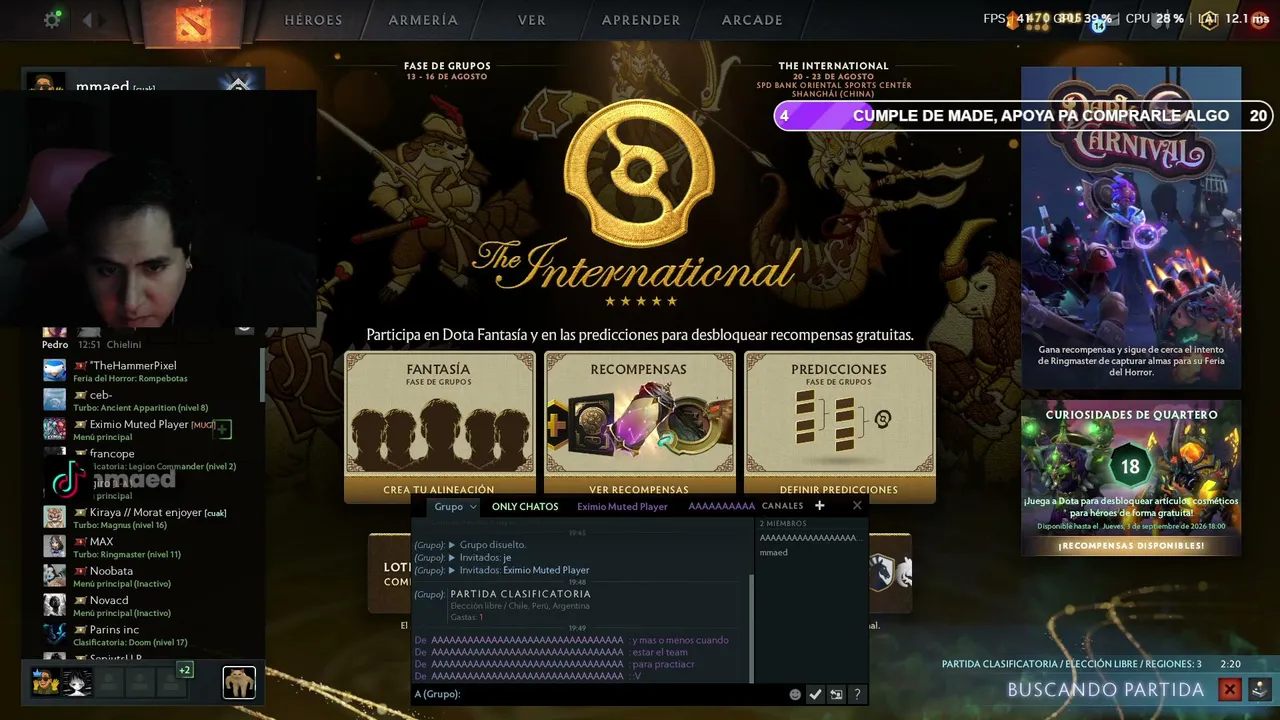Invite Eximio Muted Player with plus icon
This screenshot has height=720, width=1280.
[223, 429]
